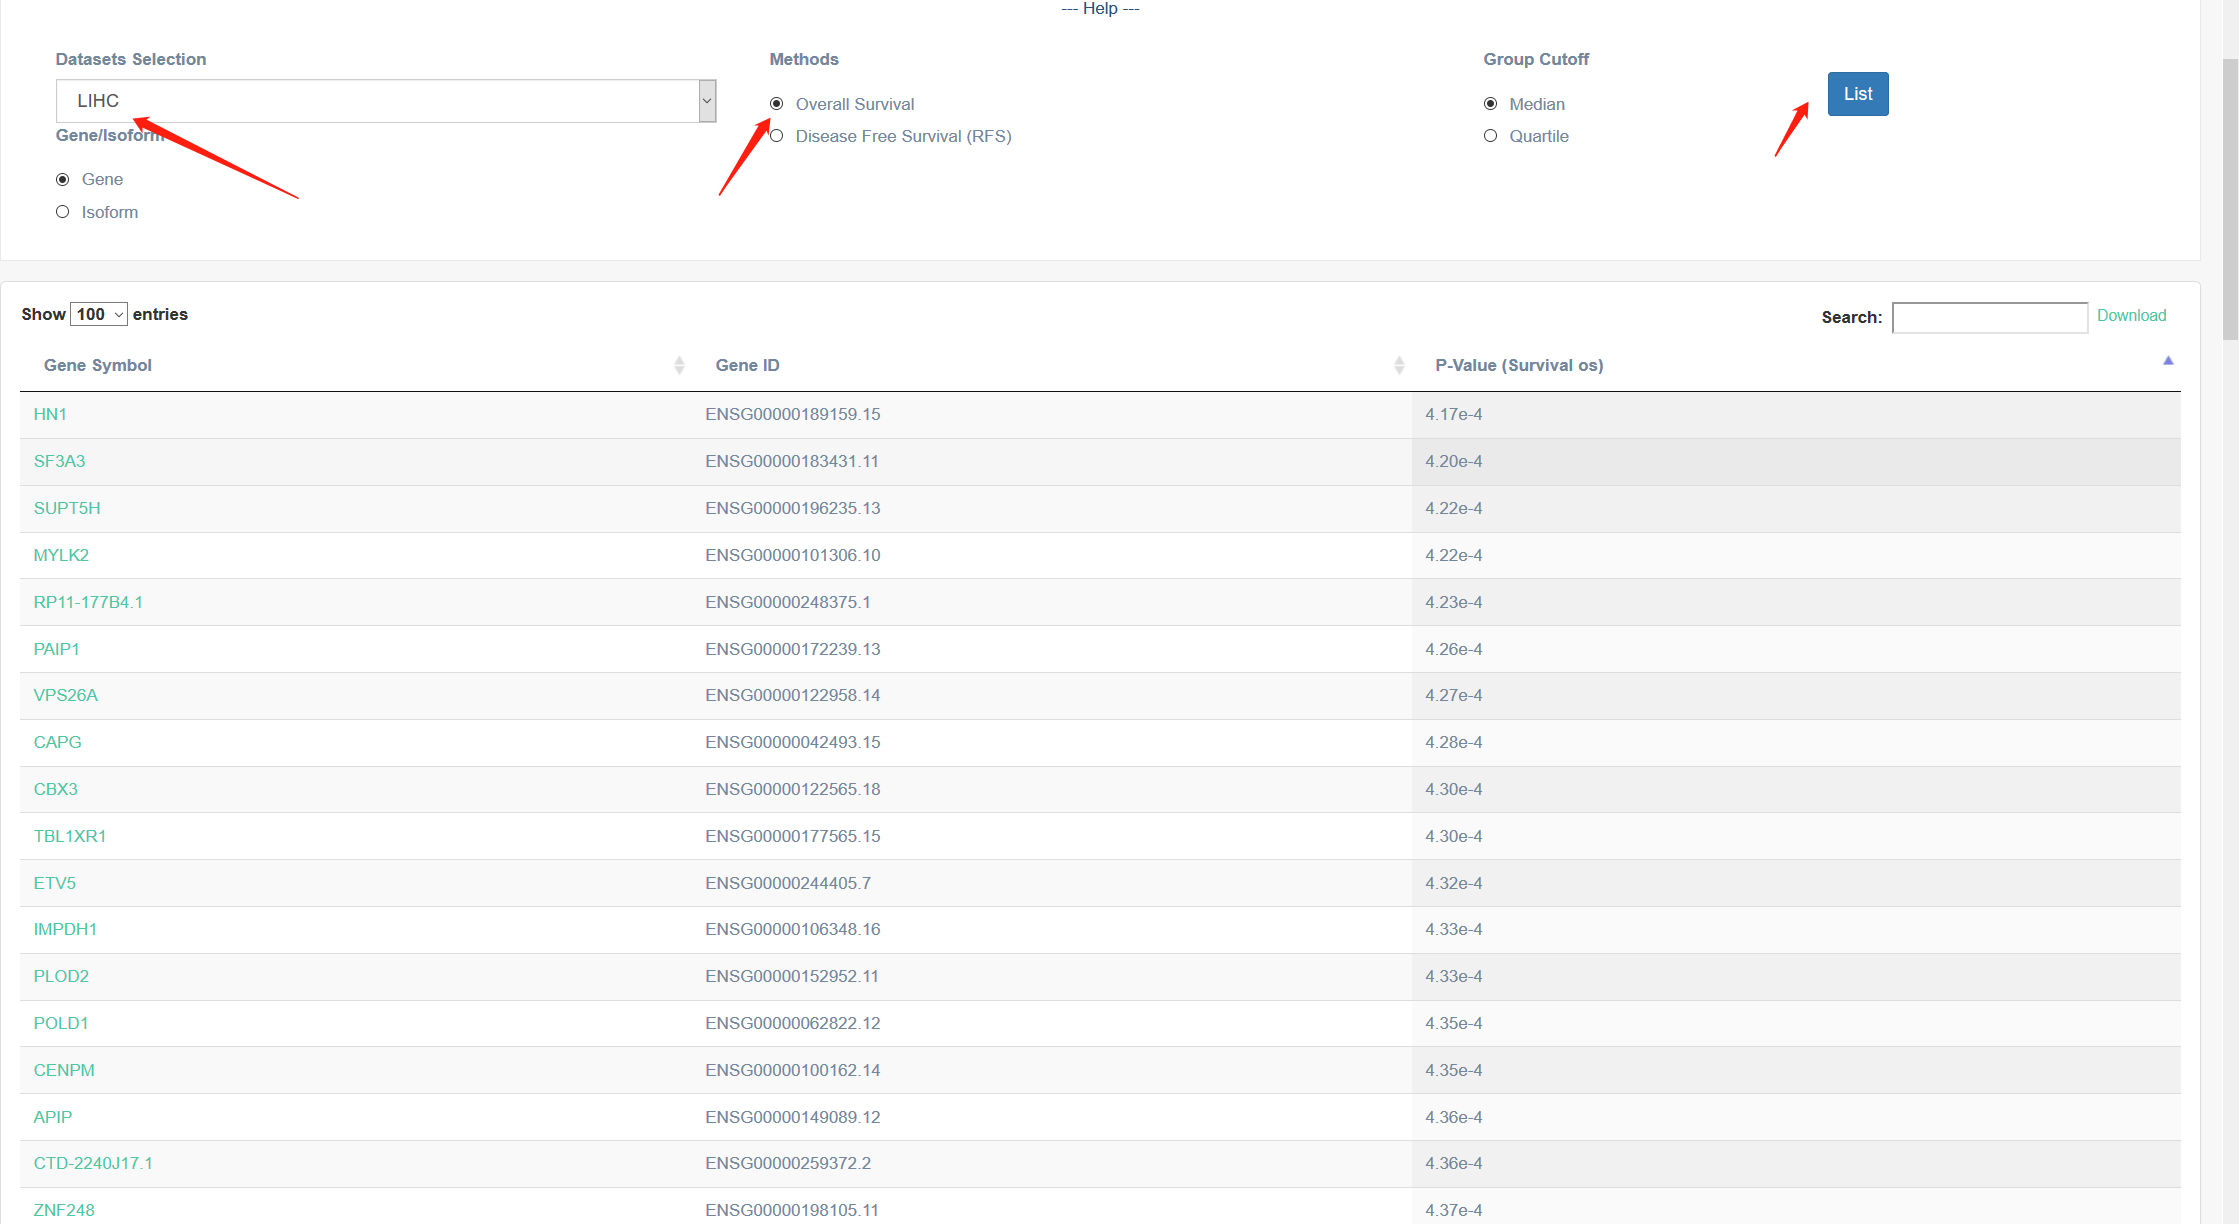Open the RP11-177B4.1 gene link
This screenshot has width=2239, height=1224.
[88, 602]
